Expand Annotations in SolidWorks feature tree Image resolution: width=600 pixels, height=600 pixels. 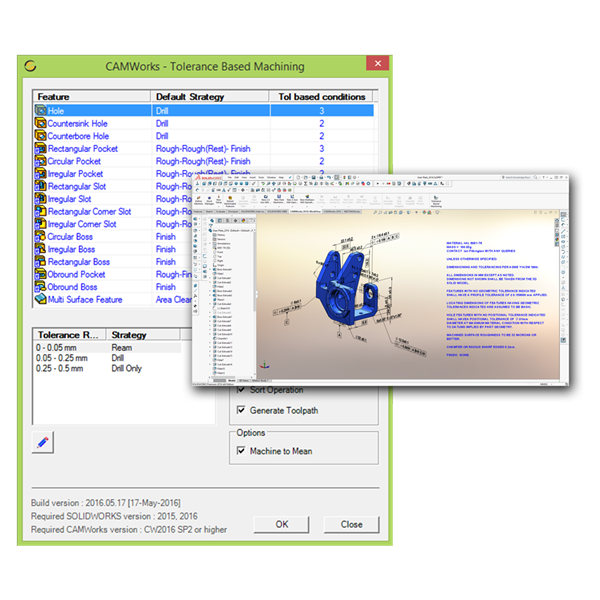tap(210, 243)
